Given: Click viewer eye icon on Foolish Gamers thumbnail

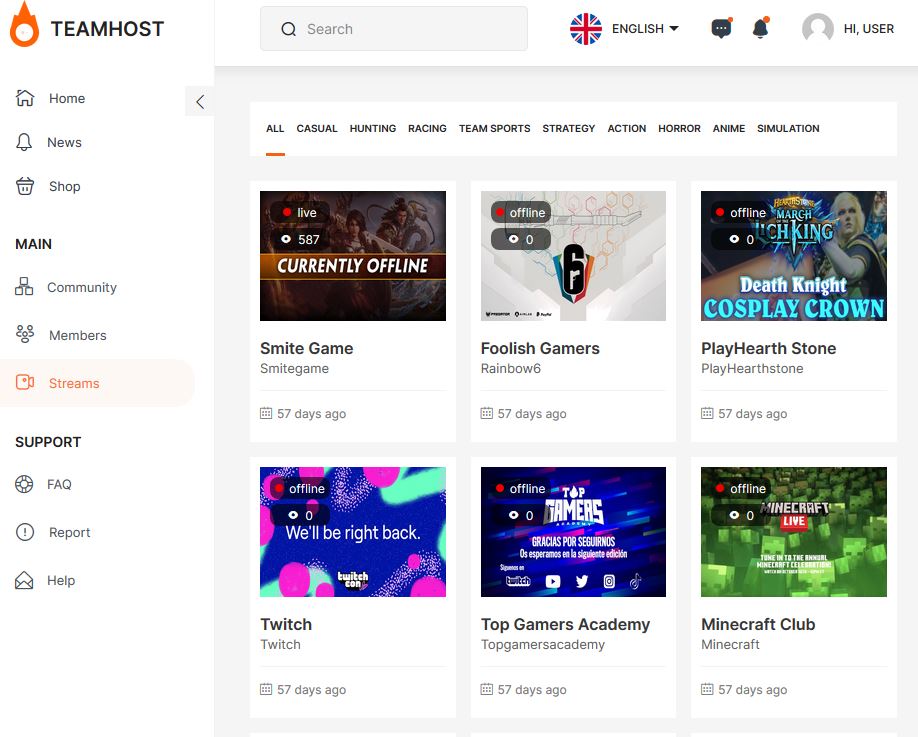Looking at the screenshot, I should tap(513, 239).
